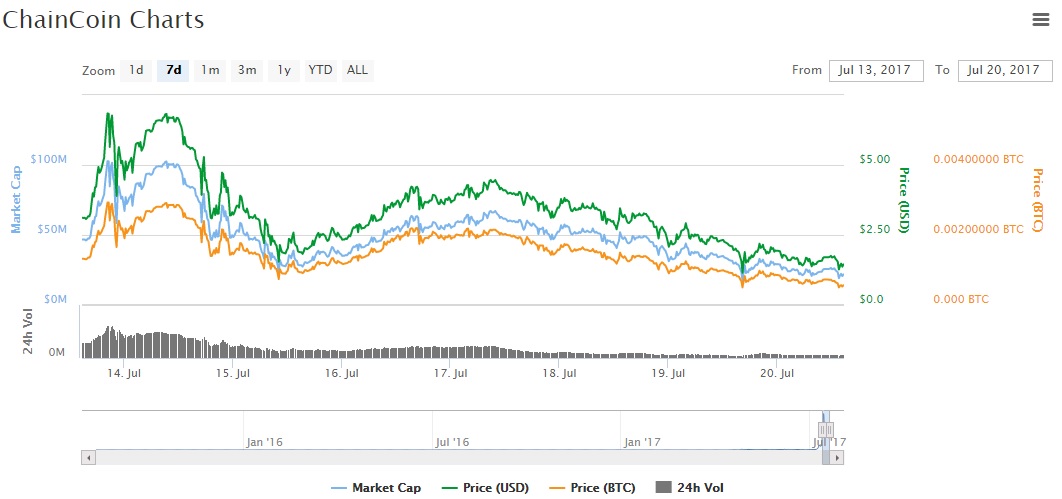Select the 7d zoom range
Viewport: 1062px width, 499px height.
173,70
